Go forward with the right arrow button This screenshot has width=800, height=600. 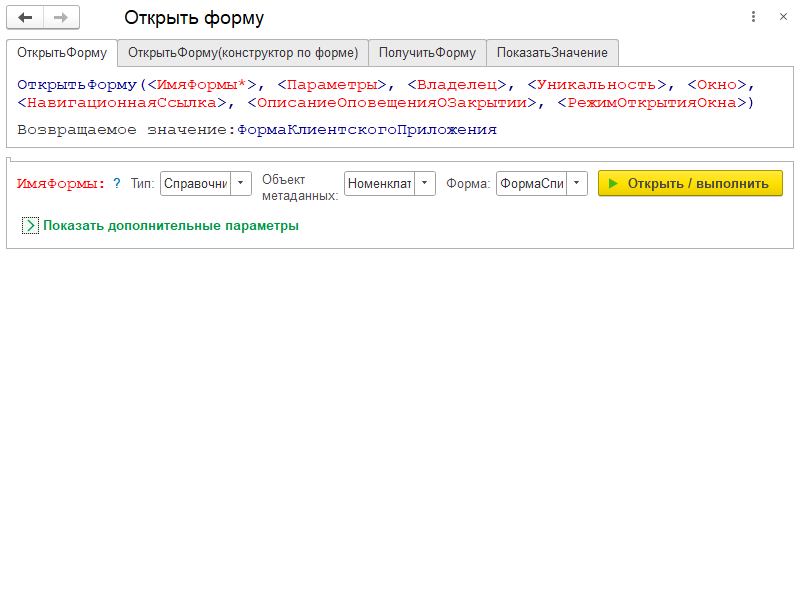[61, 17]
